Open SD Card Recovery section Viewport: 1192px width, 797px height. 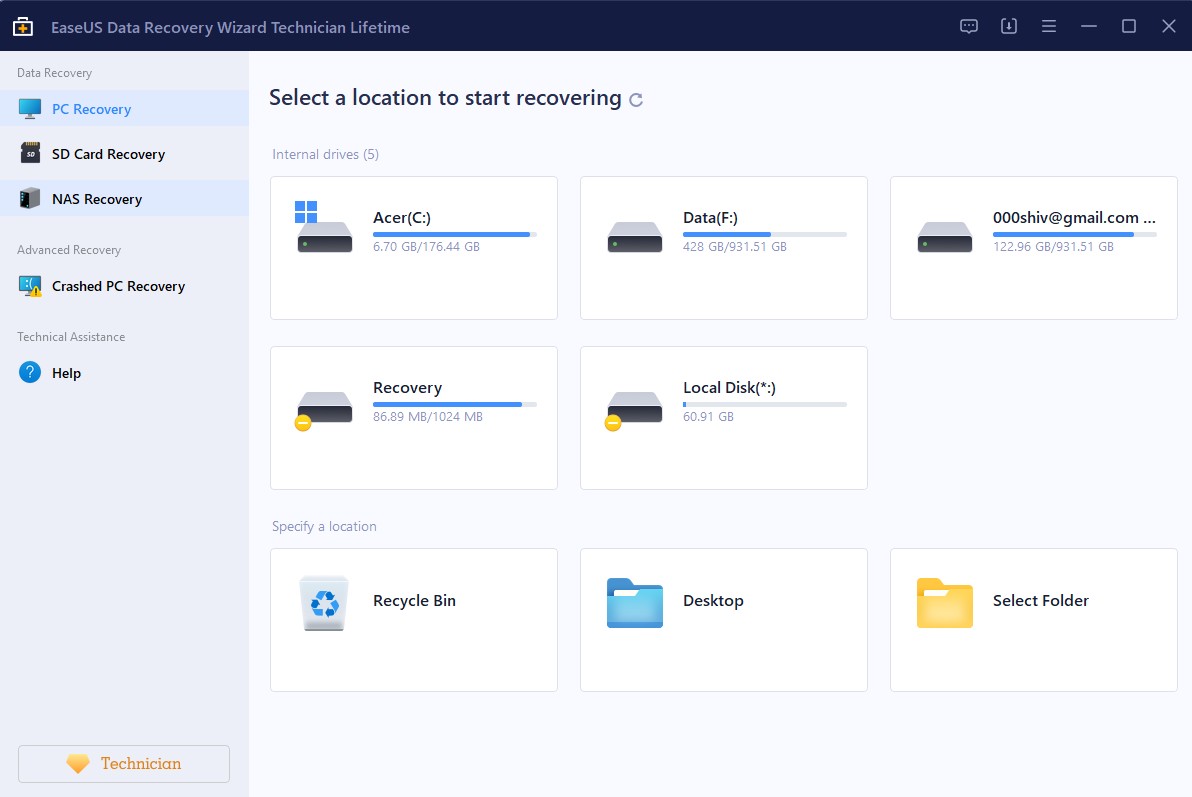click(x=108, y=154)
